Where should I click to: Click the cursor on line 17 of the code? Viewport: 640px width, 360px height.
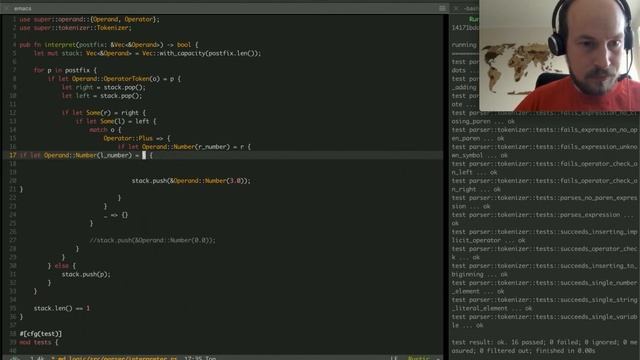[144, 155]
